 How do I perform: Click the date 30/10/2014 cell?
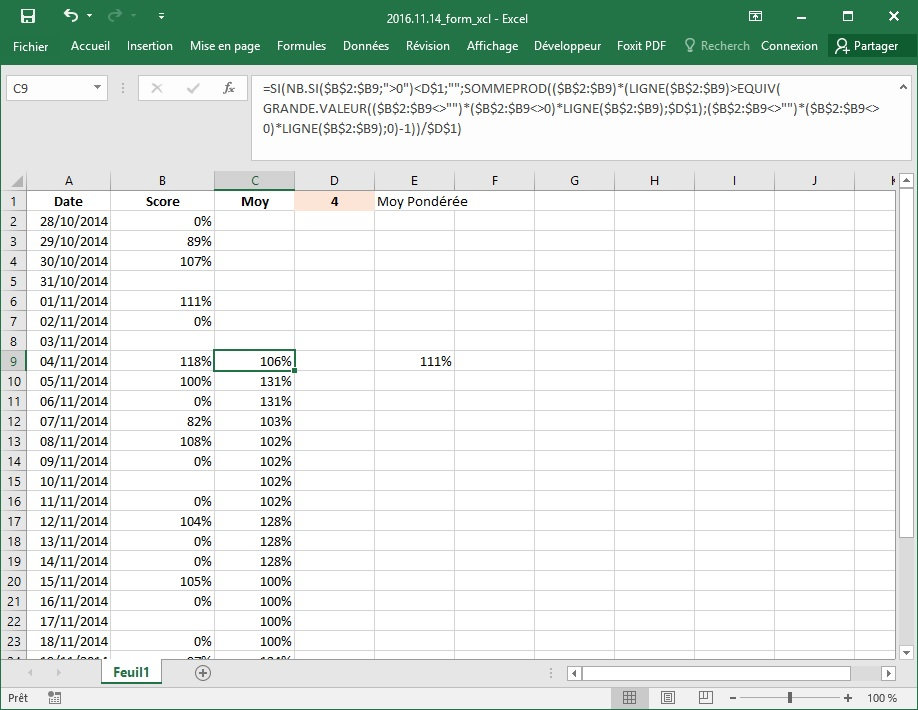tap(68, 261)
